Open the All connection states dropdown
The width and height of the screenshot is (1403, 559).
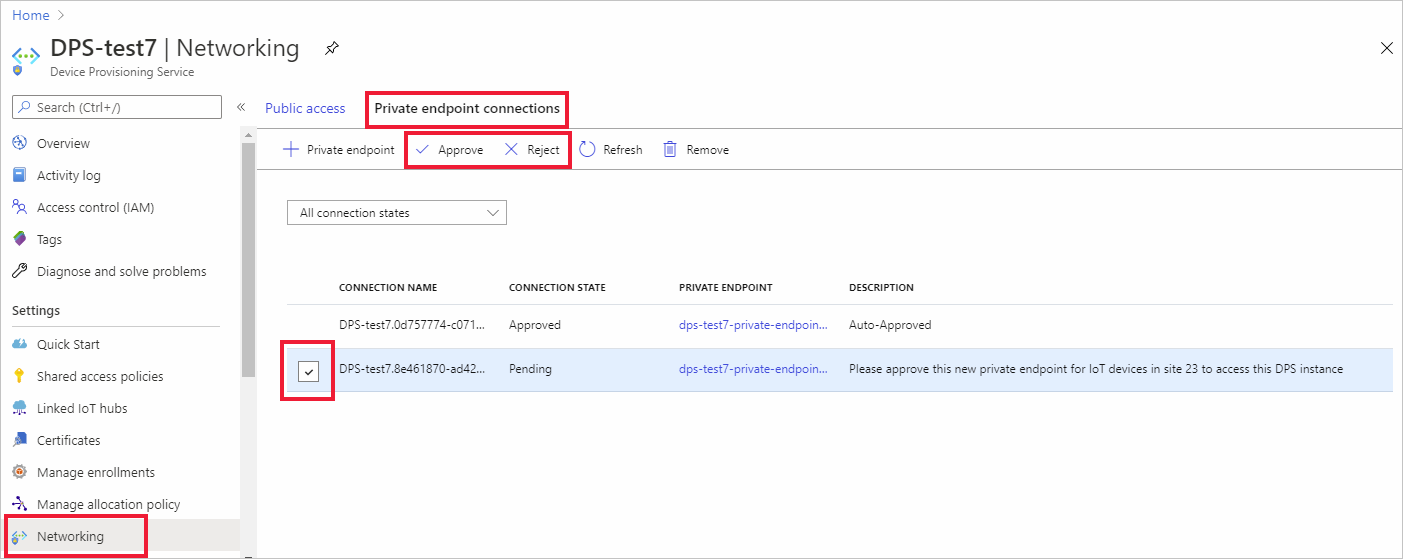point(396,212)
